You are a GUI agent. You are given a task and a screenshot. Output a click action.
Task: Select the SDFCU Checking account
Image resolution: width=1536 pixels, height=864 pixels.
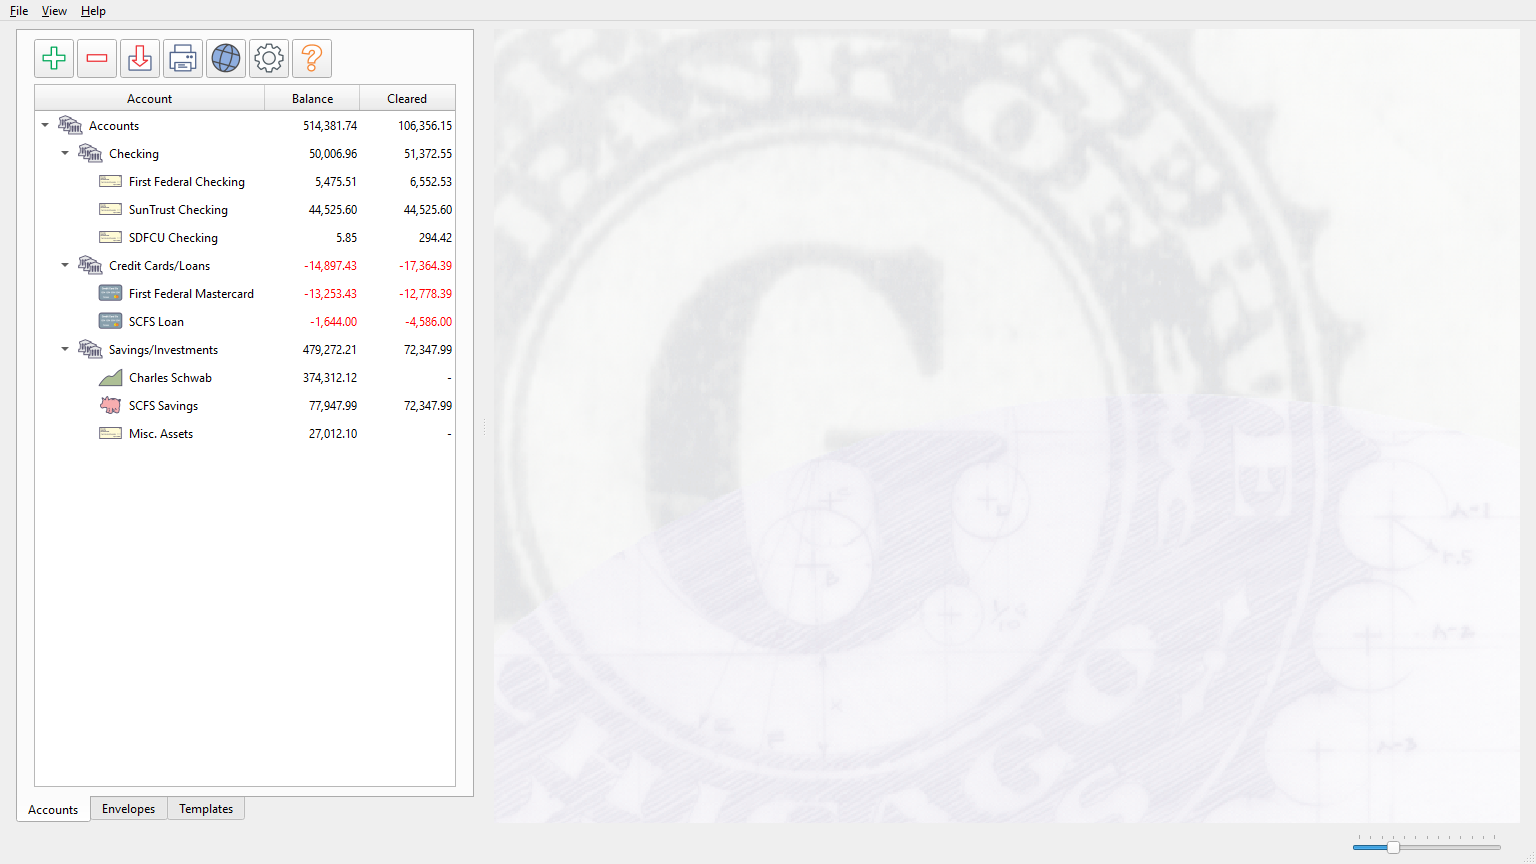click(x=173, y=238)
